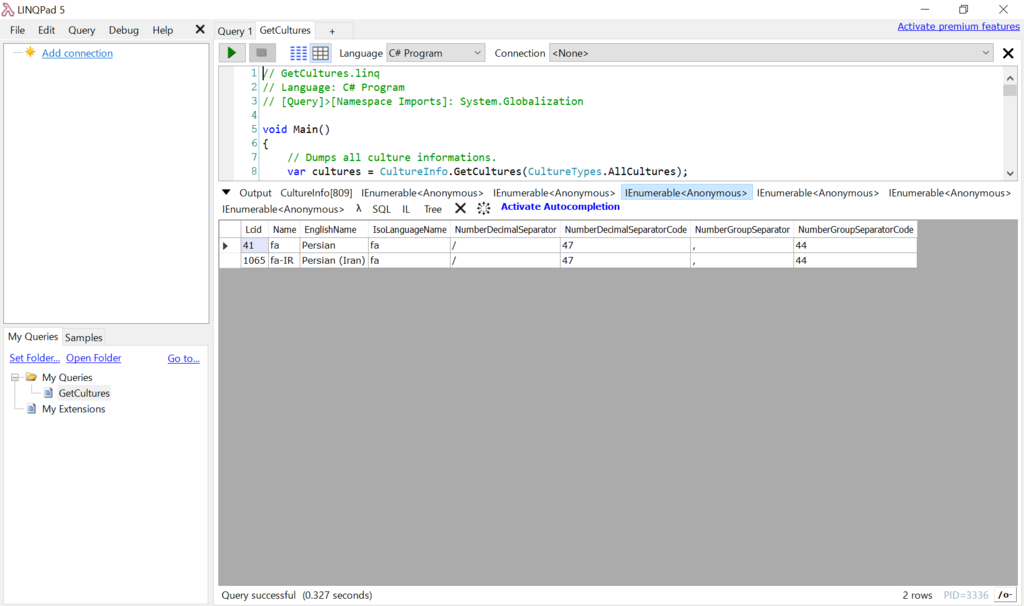Collapse the Output panel disclosure triangle
The width and height of the screenshot is (1024, 606).
(x=225, y=192)
